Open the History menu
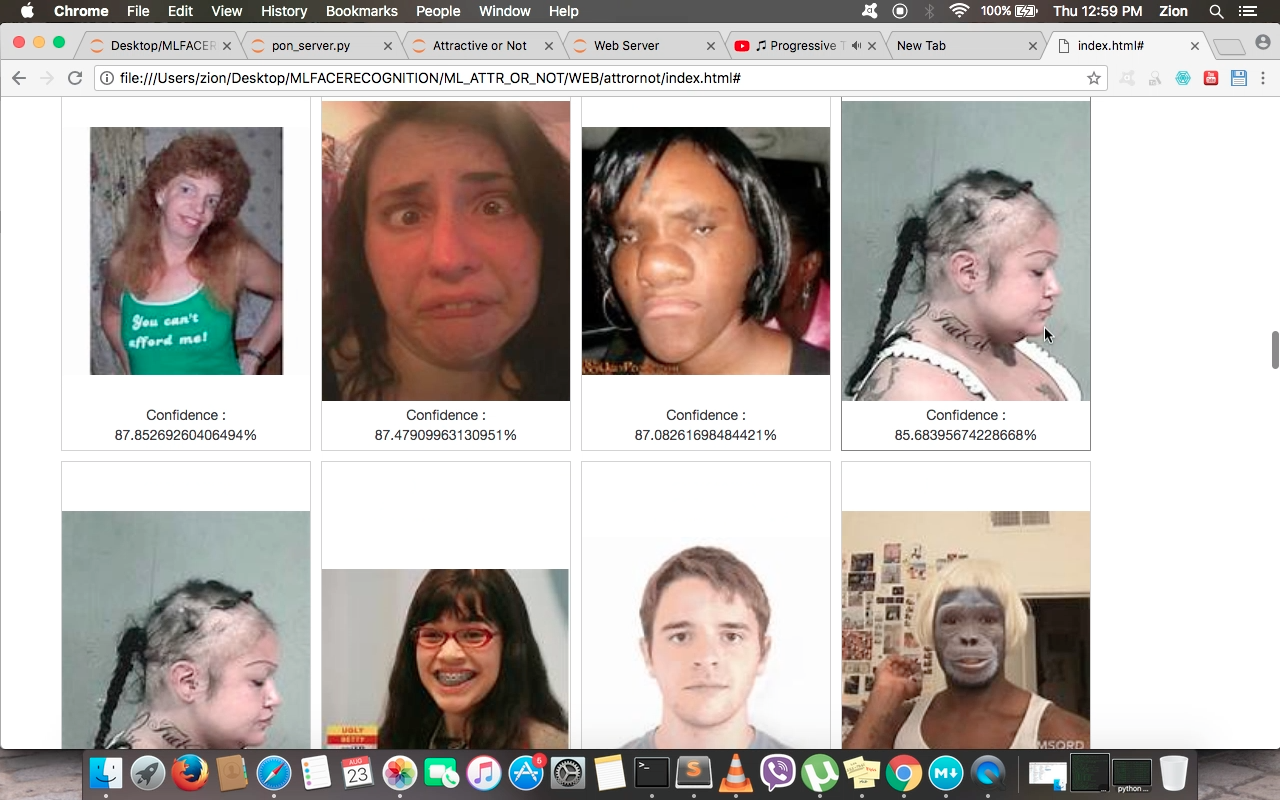Viewport: 1280px width, 800px height. 284,11
